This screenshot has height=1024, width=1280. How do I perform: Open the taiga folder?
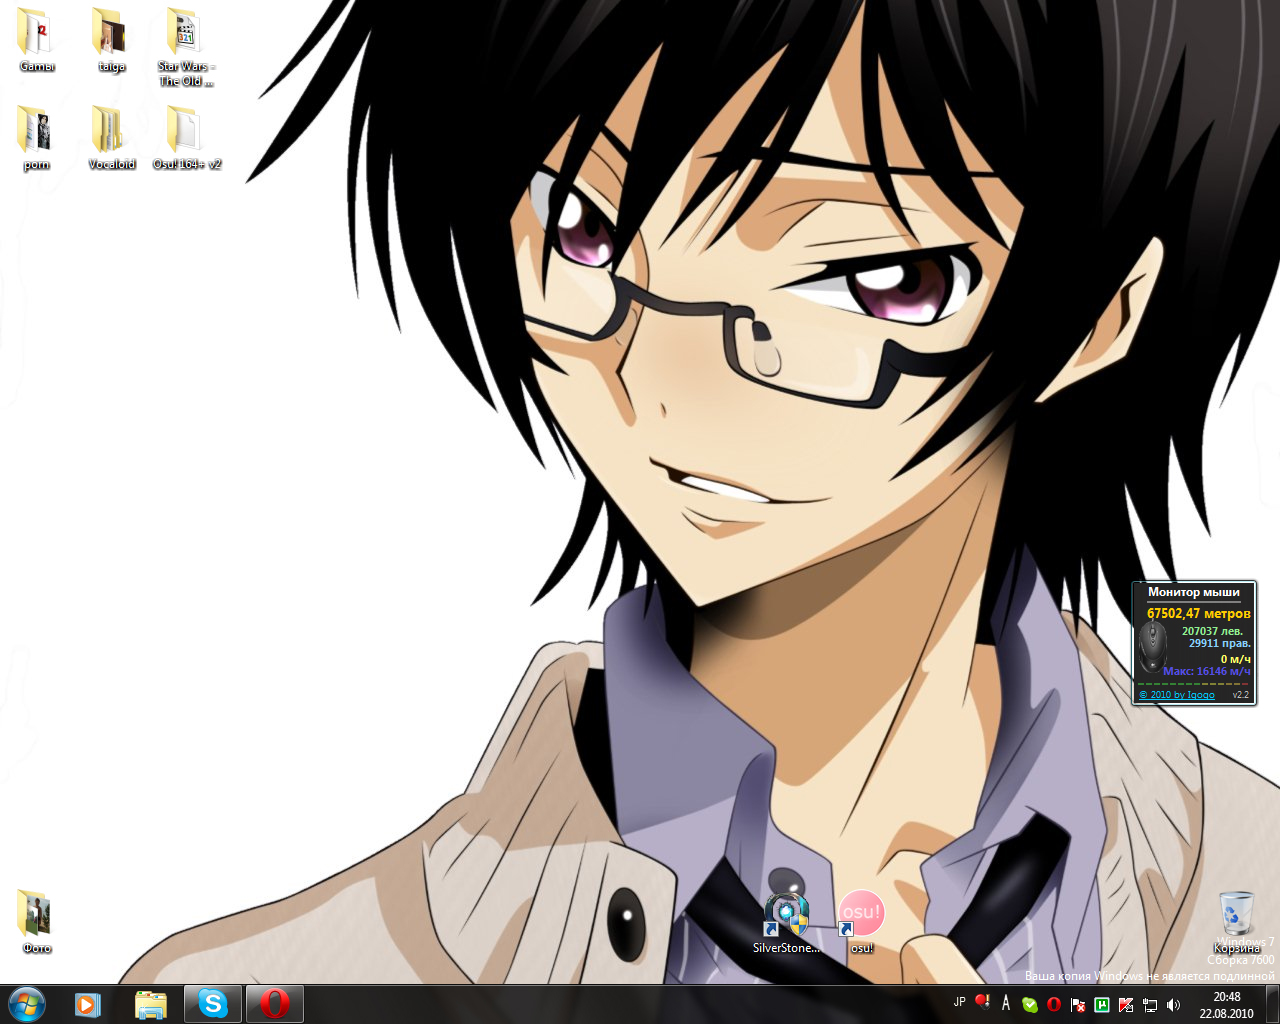(x=111, y=34)
